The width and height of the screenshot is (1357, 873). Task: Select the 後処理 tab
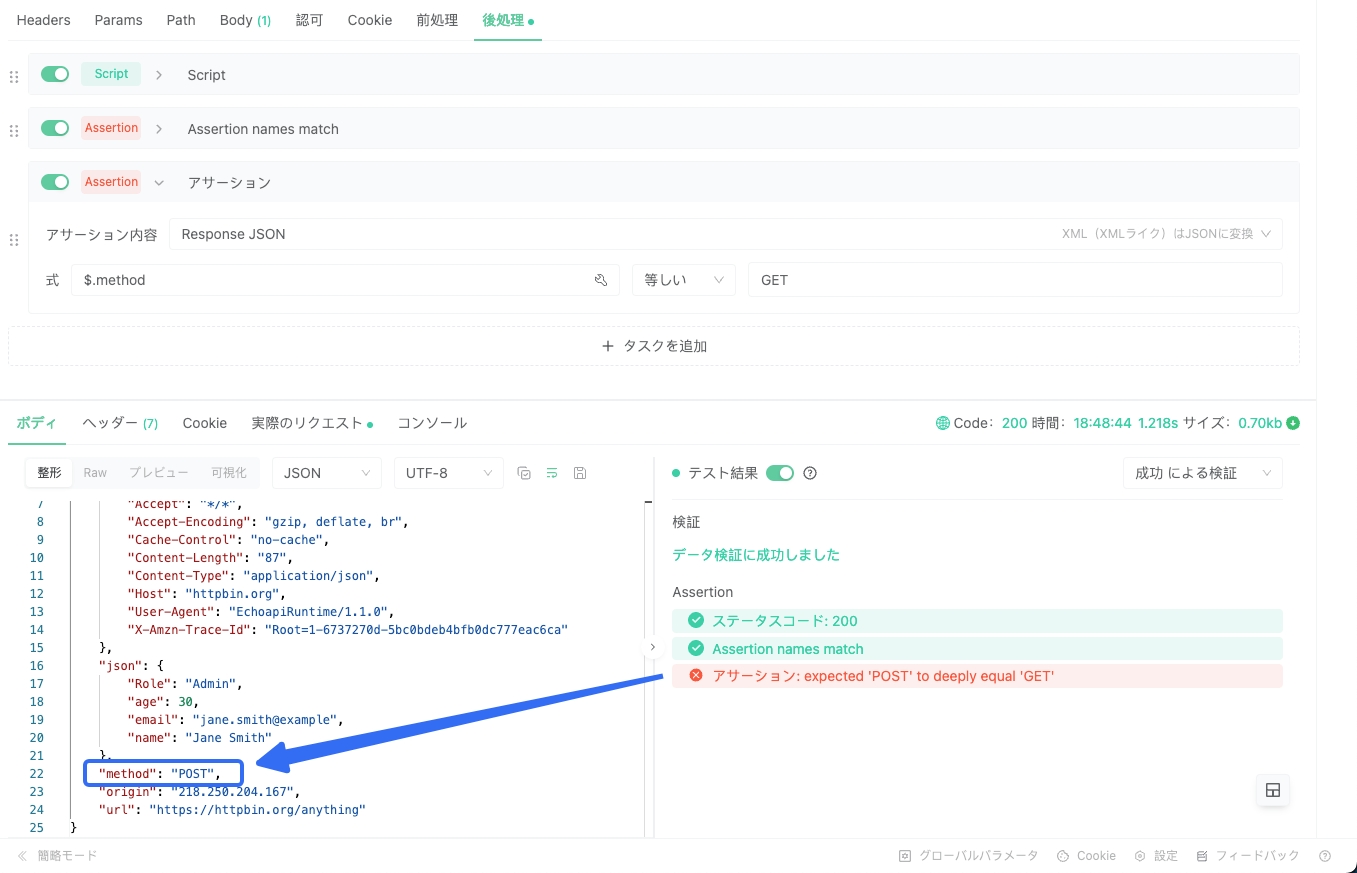tap(507, 20)
